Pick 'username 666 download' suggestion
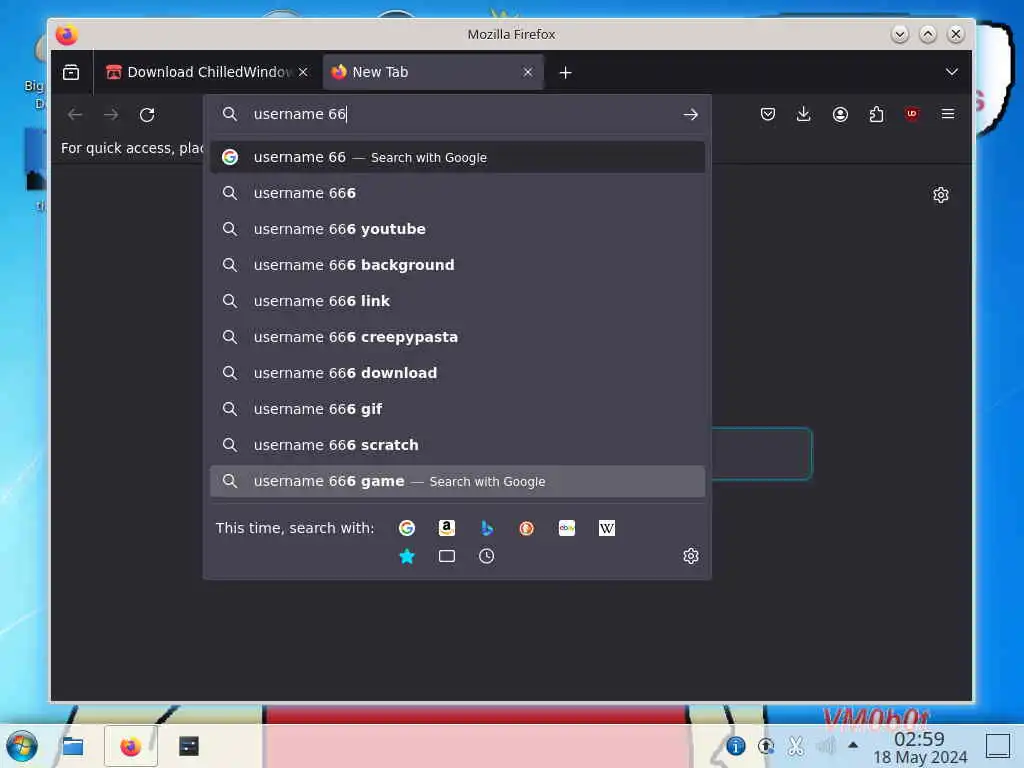The width and height of the screenshot is (1024, 768). click(x=457, y=373)
